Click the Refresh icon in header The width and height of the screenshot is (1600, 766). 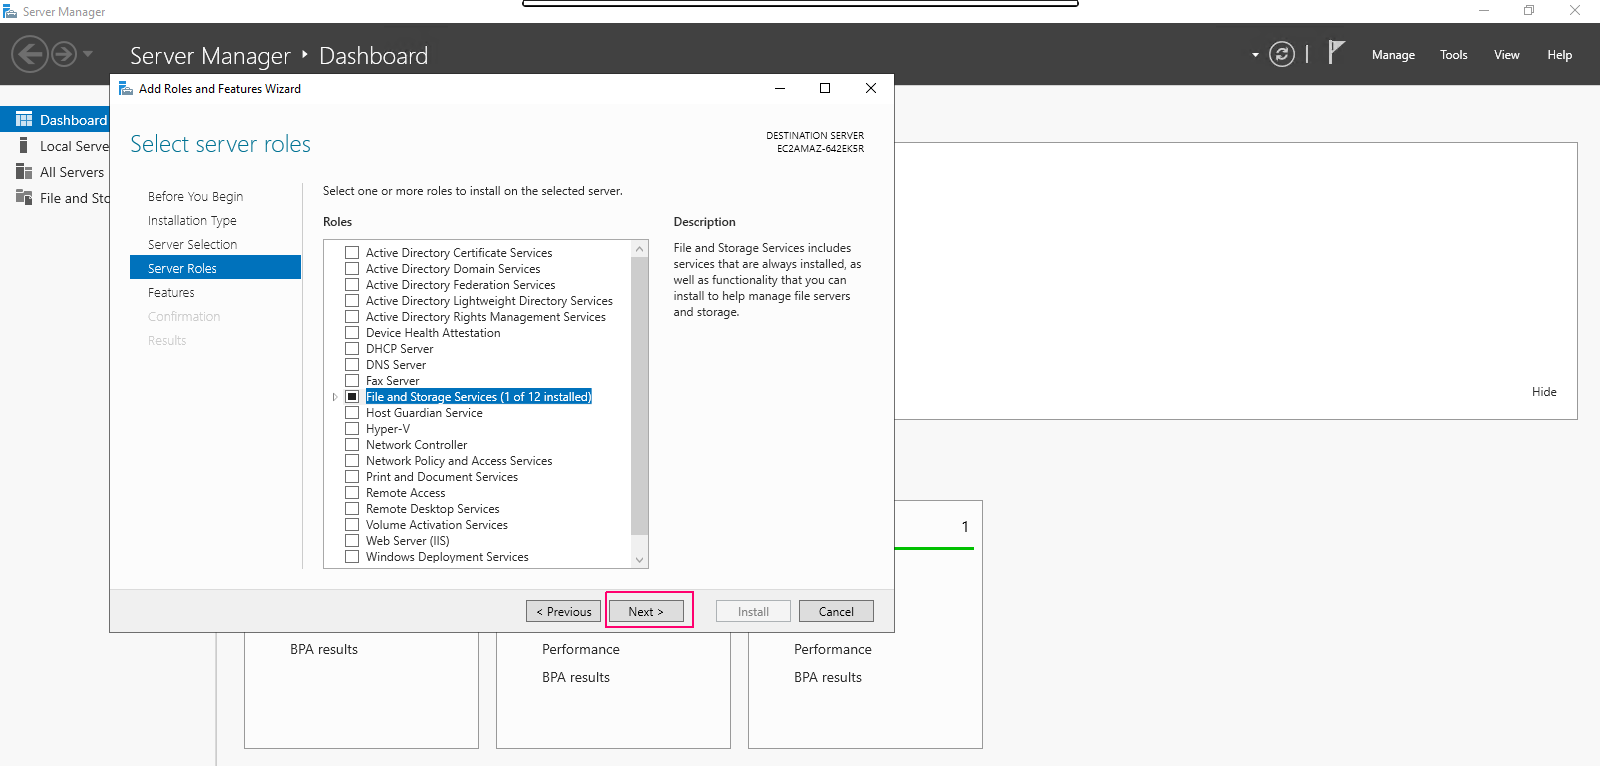click(1282, 54)
